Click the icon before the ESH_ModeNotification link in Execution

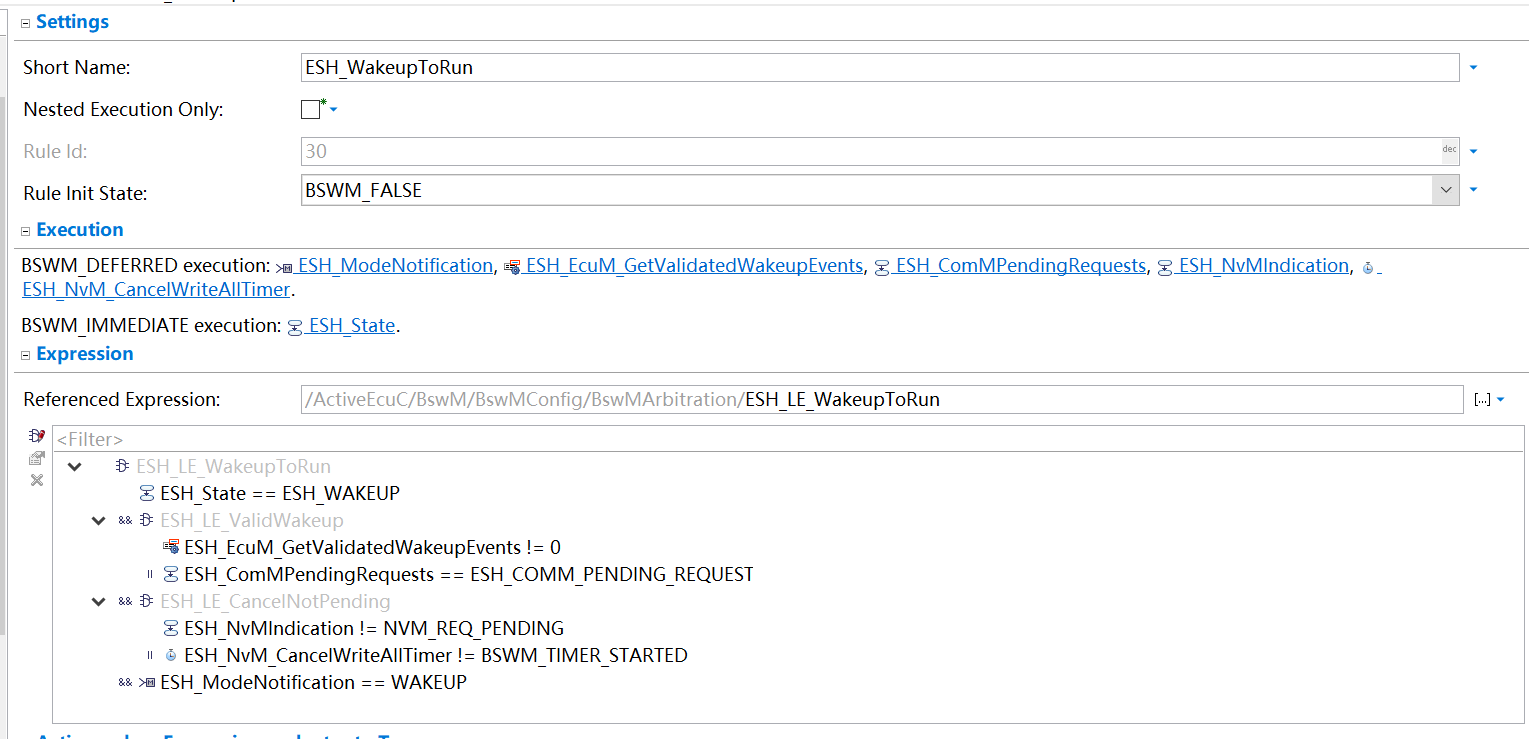point(284,267)
